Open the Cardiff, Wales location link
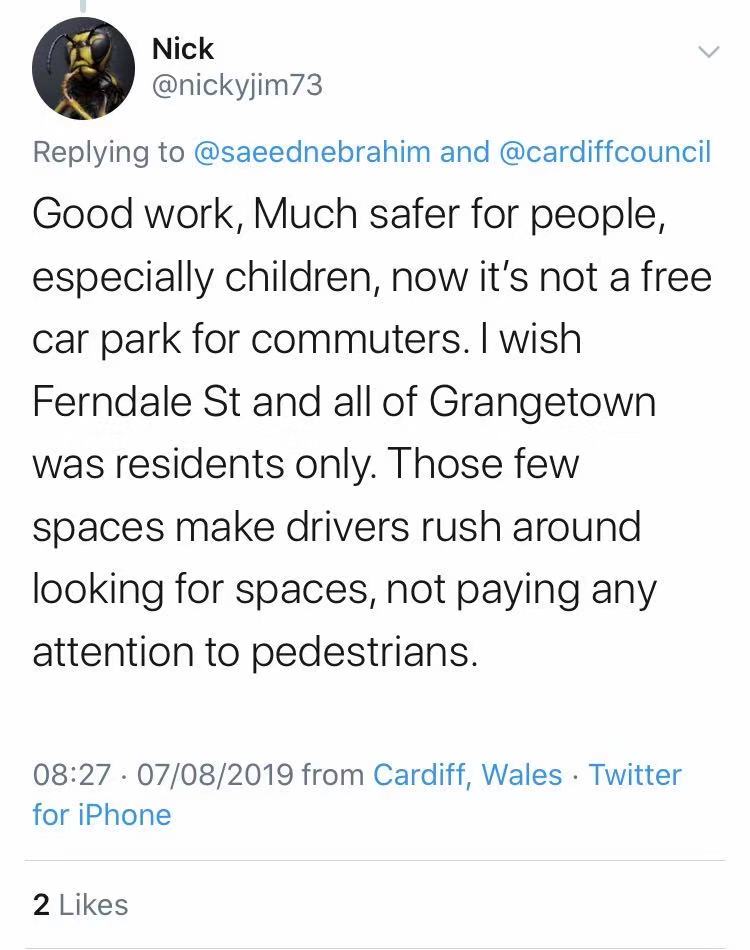The width and height of the screenshot is (750, 950). 468,775
